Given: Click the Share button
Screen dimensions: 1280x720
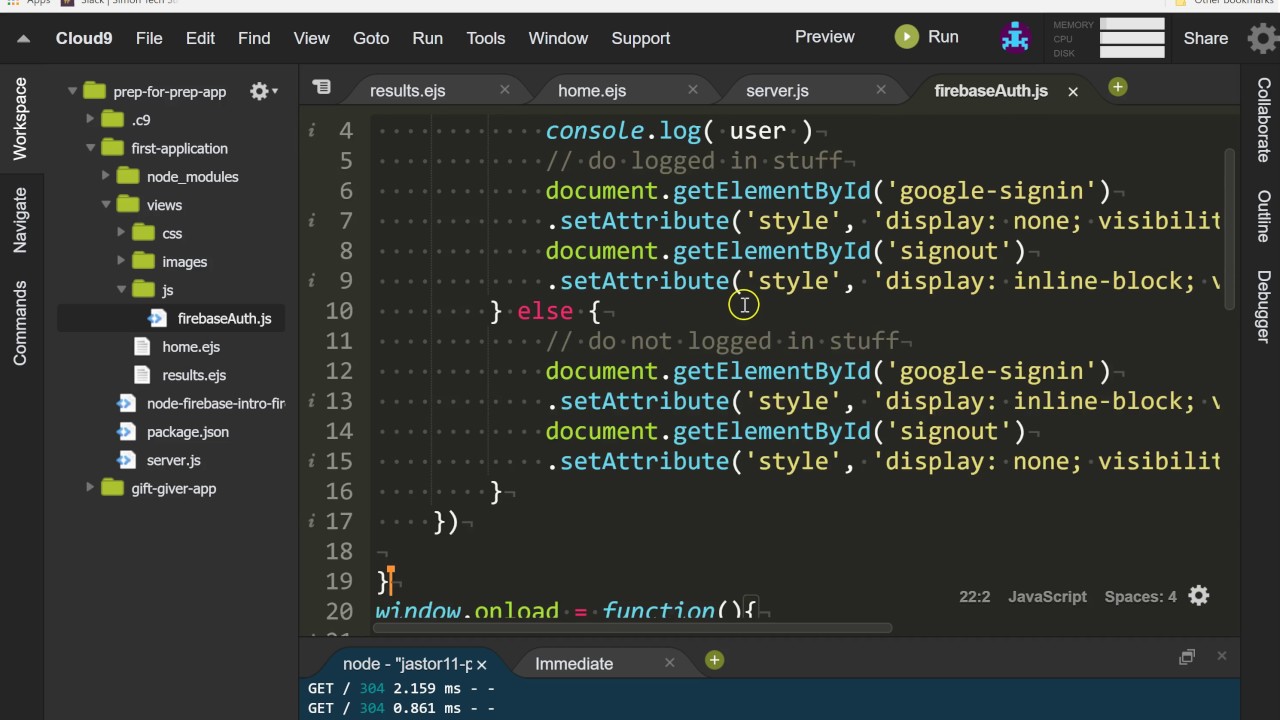Looking at the screenshot, I should (x=1206, y=38).
